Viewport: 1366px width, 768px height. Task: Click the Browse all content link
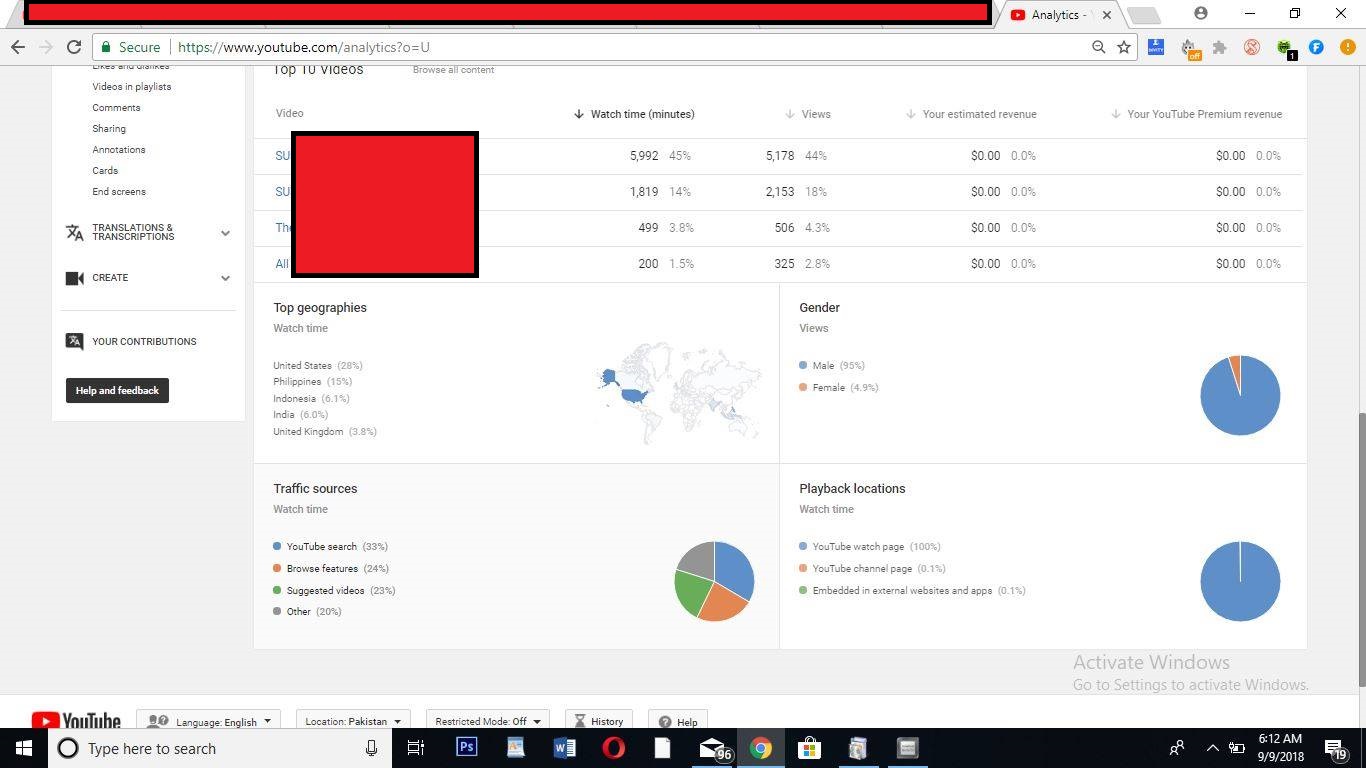453,70
